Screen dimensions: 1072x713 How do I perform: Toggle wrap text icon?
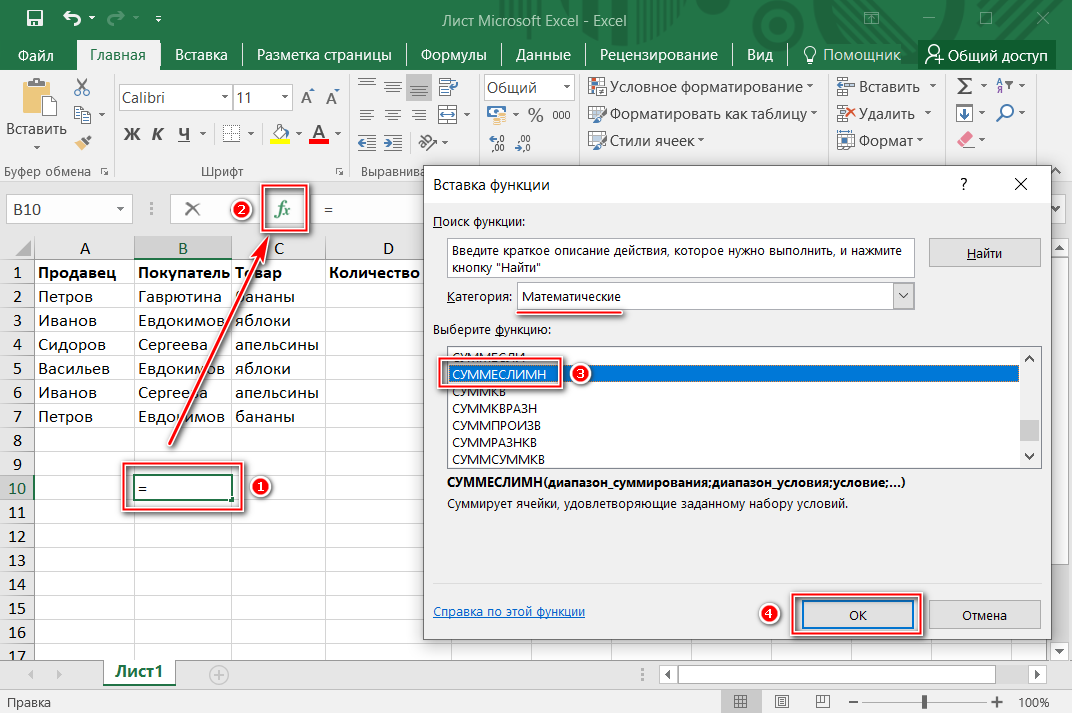click(448, 87)
